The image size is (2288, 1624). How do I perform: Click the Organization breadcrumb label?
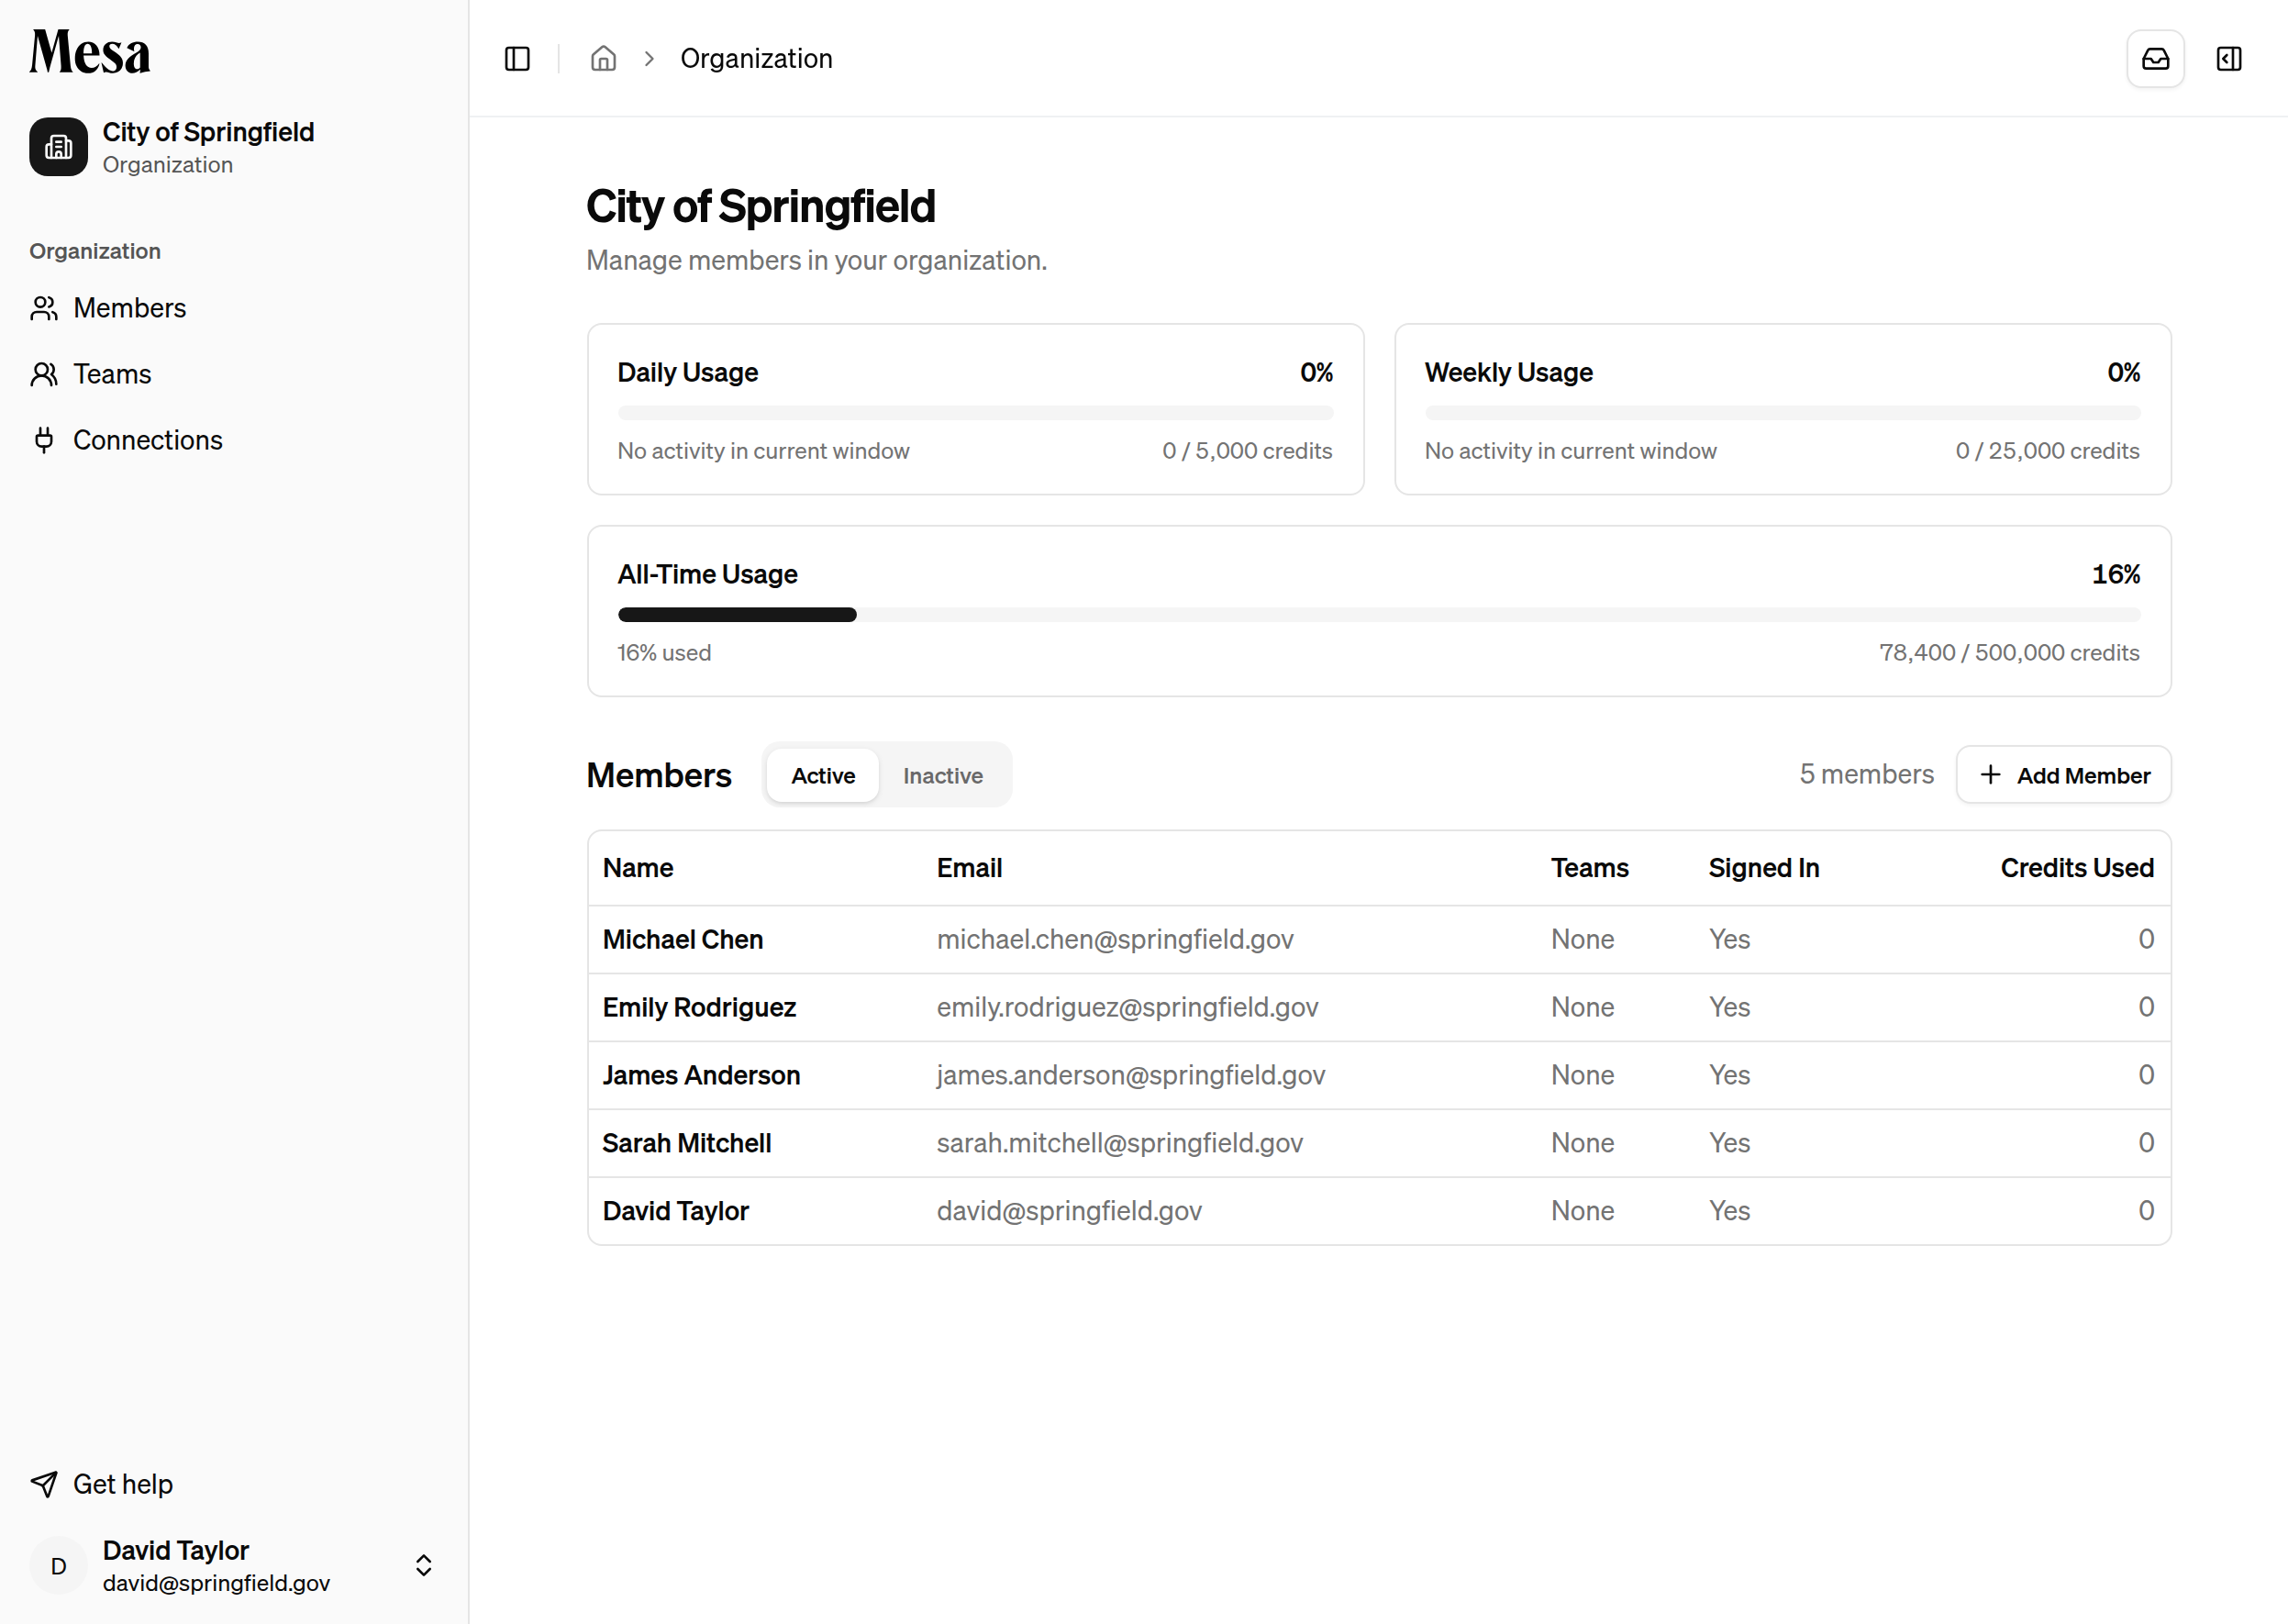click(x=756, y=59)
